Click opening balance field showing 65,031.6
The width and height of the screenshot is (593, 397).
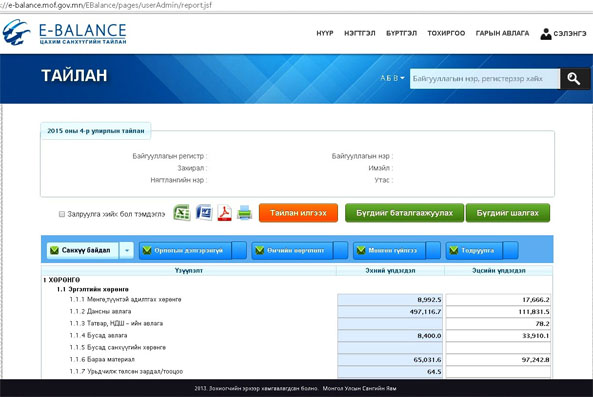point(390,360)
